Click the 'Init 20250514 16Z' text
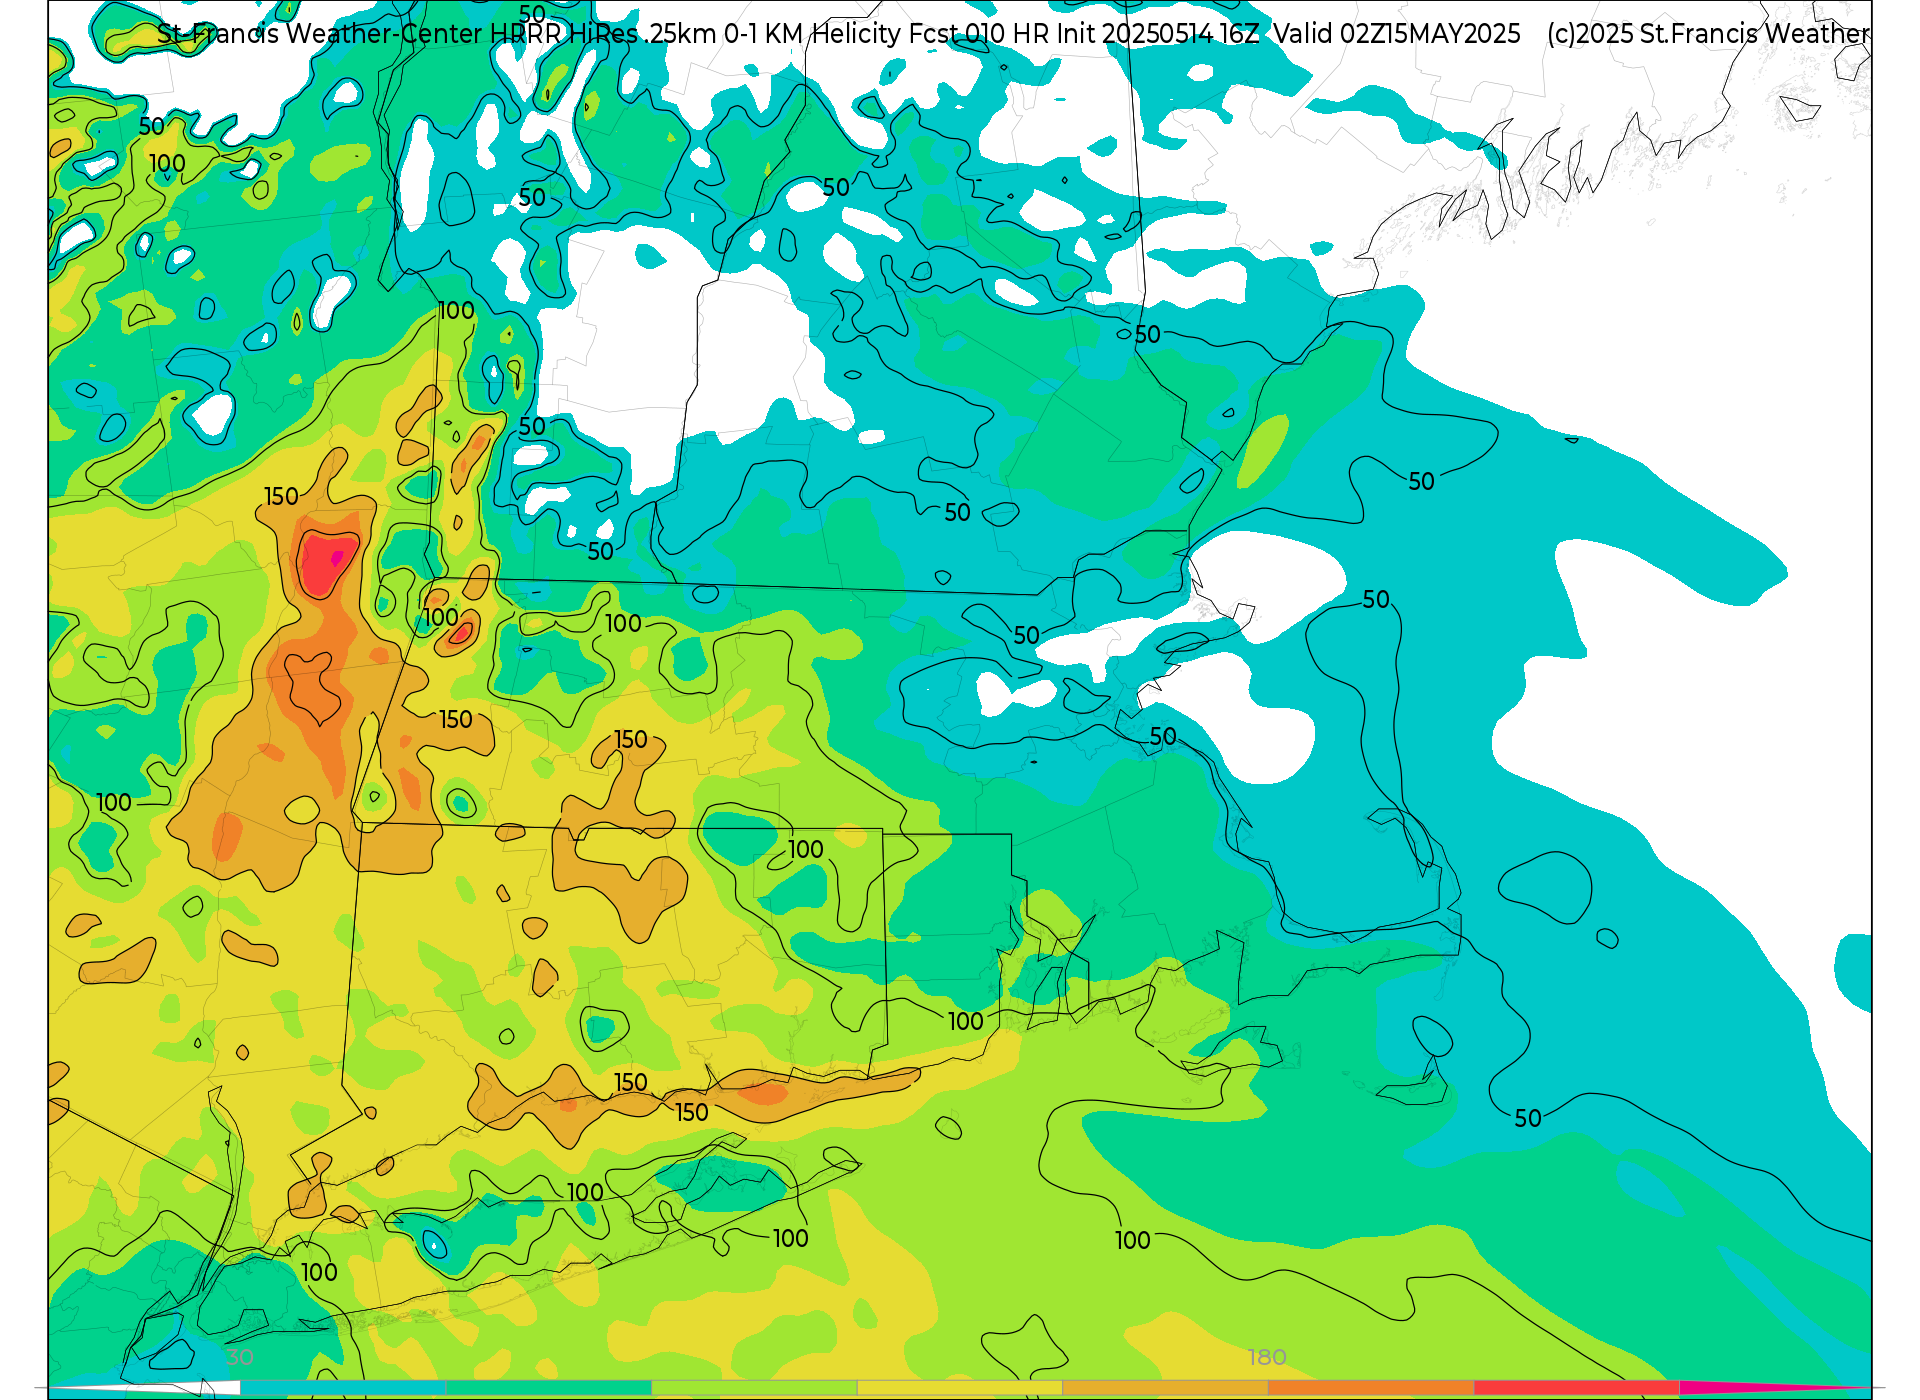The image size is (1920, 1400). (1158, 34)
